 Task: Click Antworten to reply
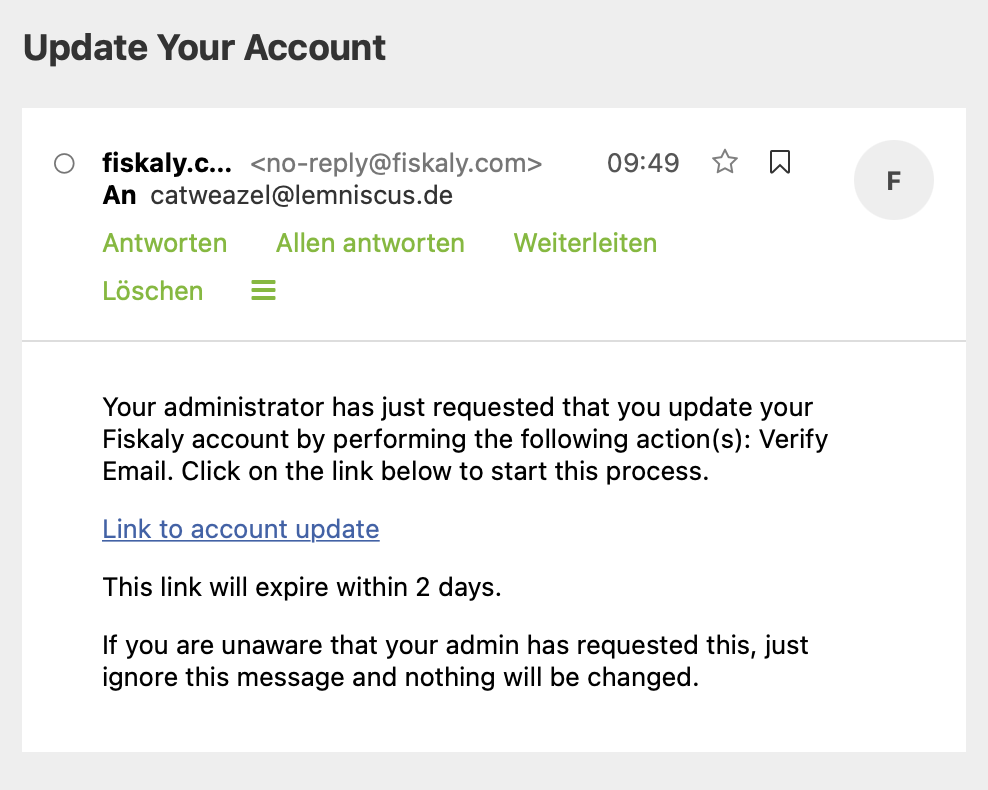pos(165,243)
